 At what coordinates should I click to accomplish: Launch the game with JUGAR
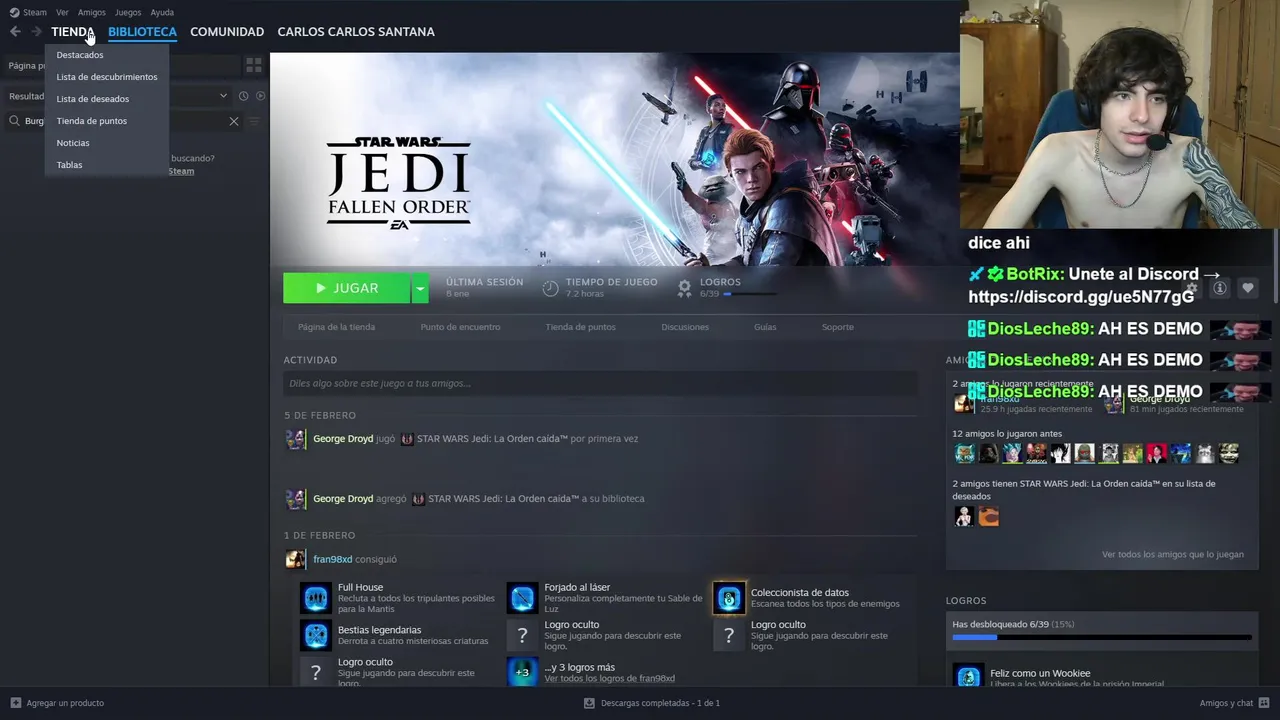[346, 288]
